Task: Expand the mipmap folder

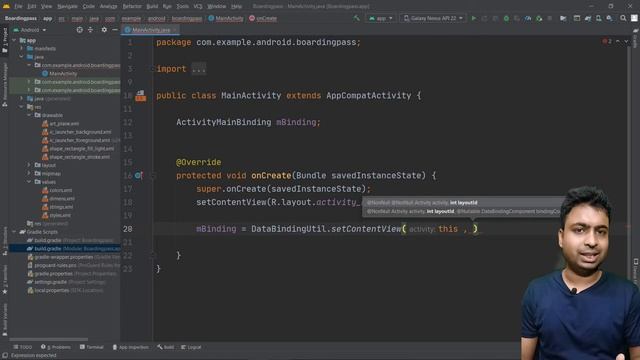Action: 29,173
